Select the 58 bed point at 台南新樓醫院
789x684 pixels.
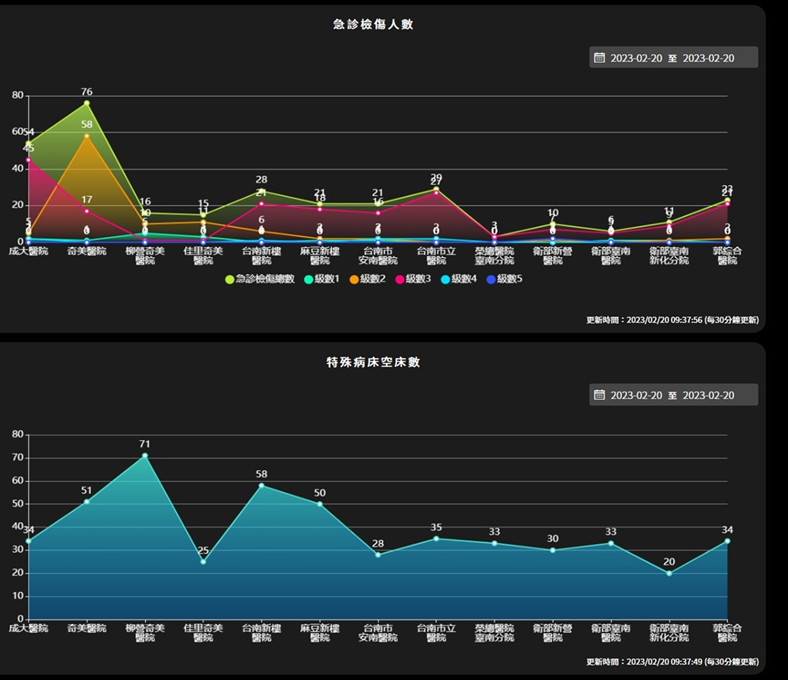261,486
